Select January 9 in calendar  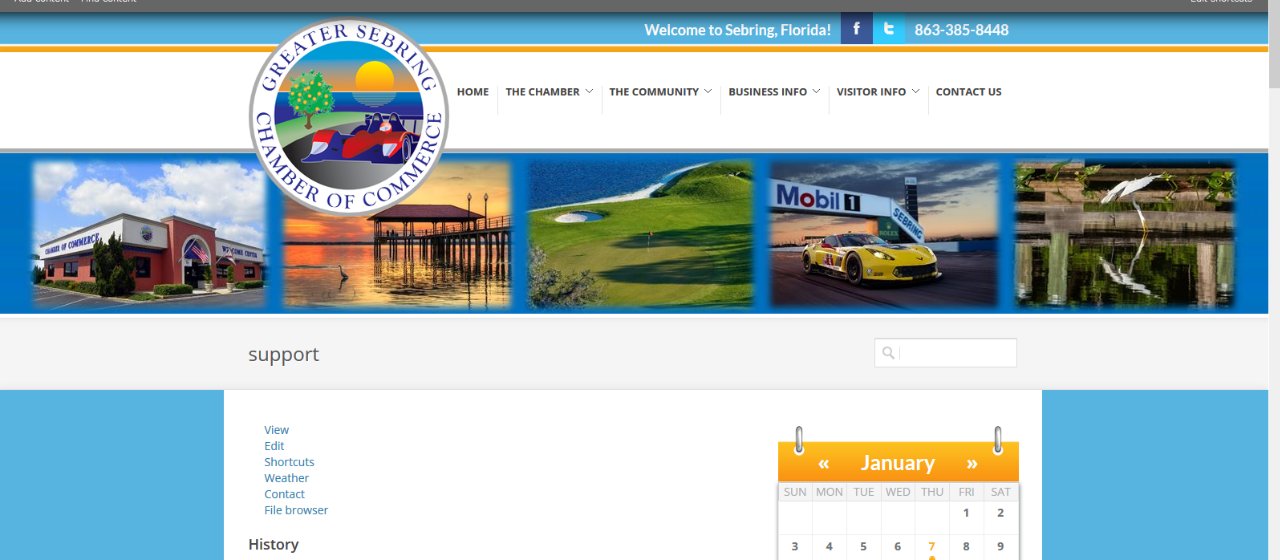coord(1000,546)
